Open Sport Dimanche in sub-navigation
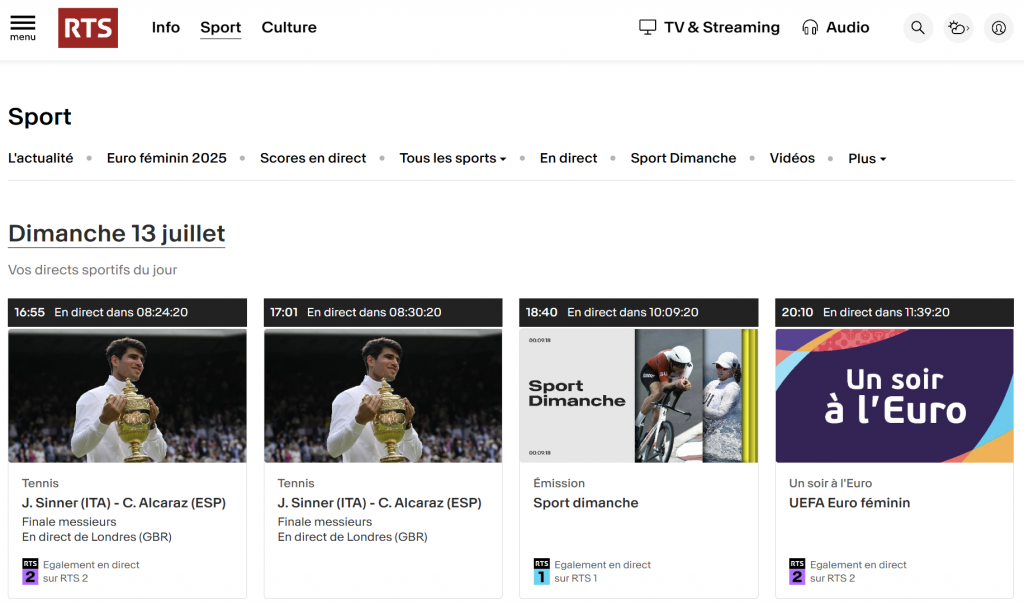This screenshot has width=1024, height=604. 683,158
